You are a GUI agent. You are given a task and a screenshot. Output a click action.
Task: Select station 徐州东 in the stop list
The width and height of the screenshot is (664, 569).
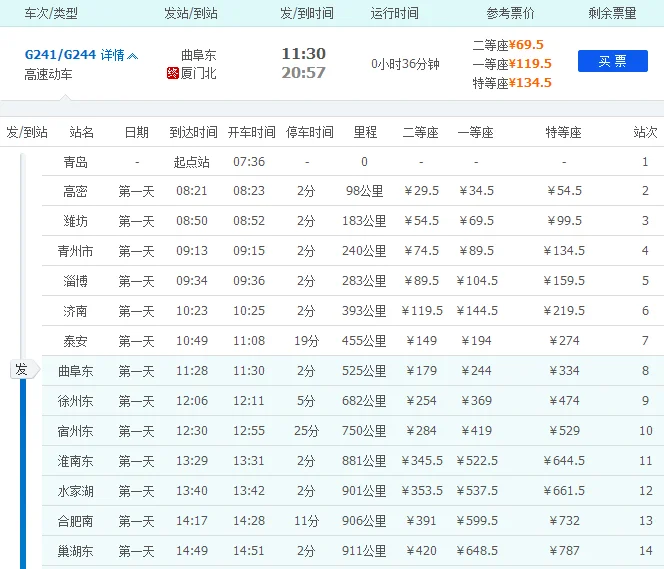pos(75,401)
